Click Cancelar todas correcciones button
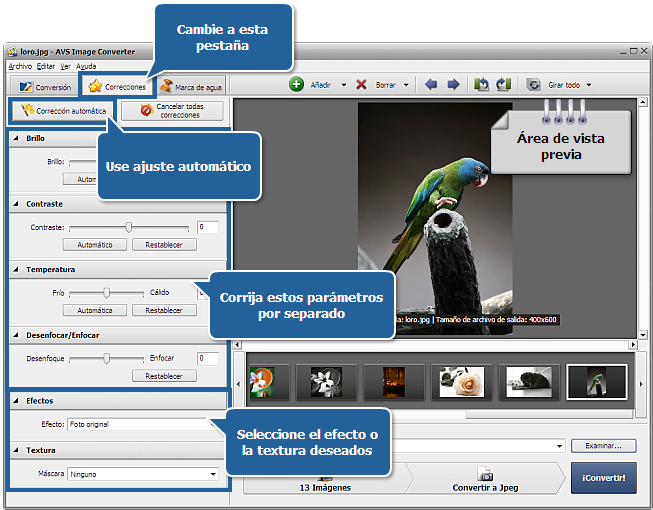The image size is (653, 510). click(x=172, y=111)
